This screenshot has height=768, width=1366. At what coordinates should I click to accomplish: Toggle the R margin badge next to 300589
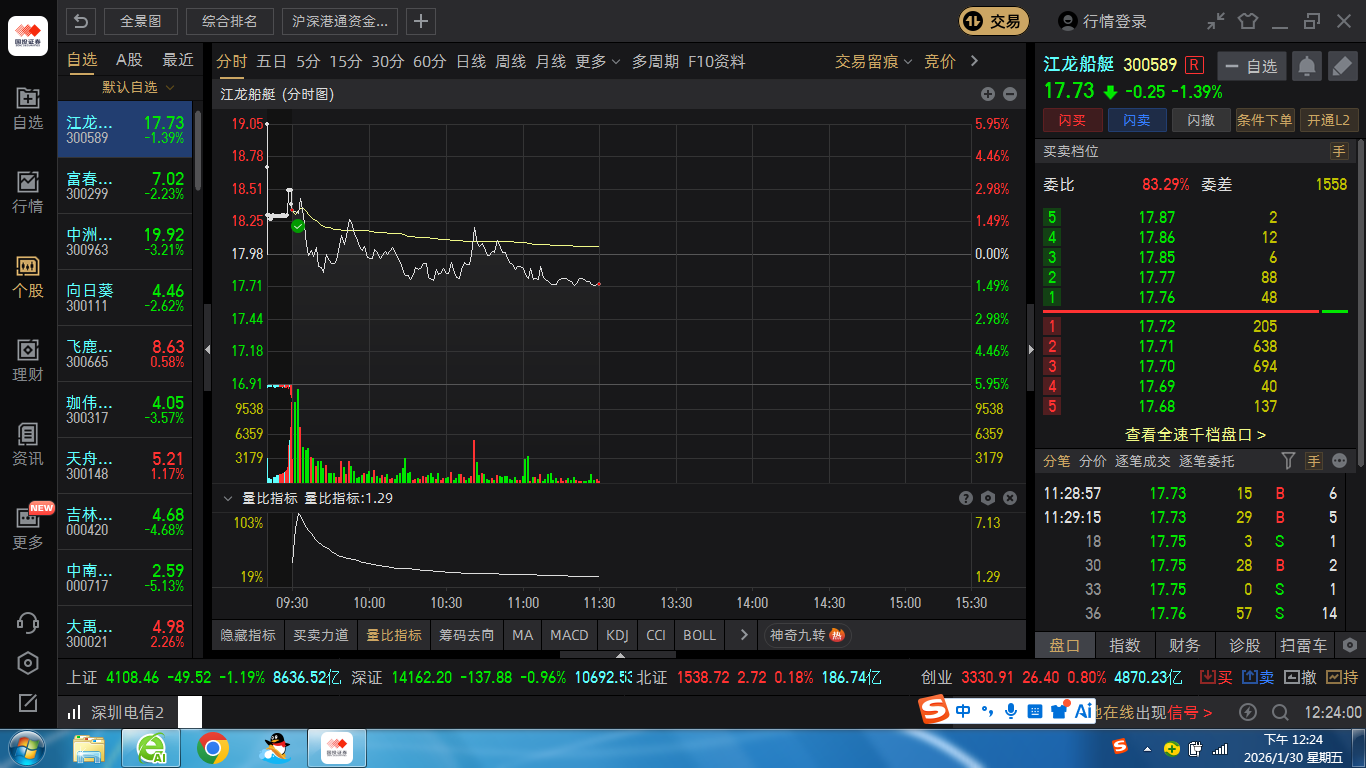[1195, 65]
